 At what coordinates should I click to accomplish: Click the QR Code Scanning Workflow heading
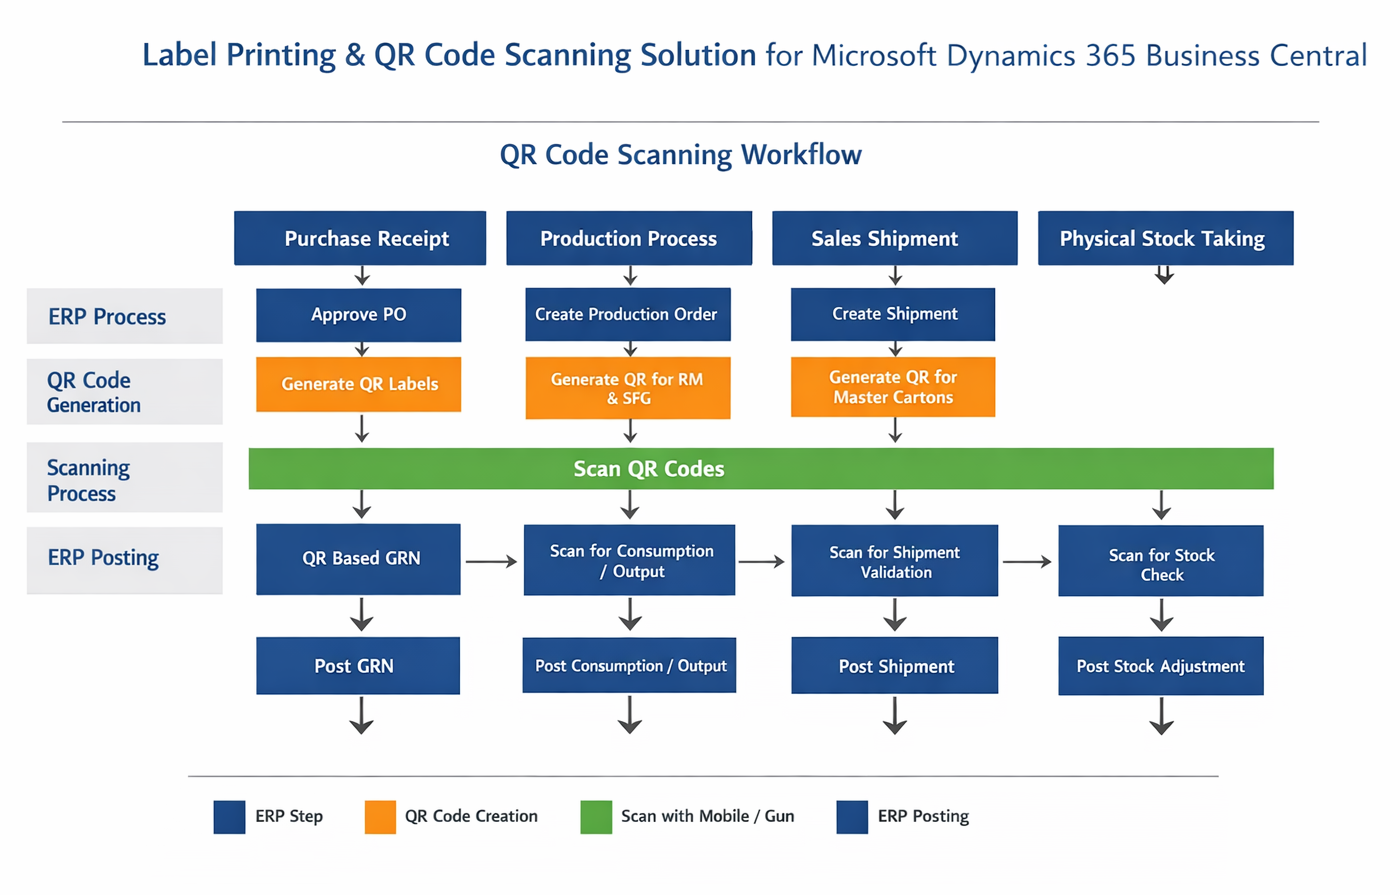click(681, 155)
